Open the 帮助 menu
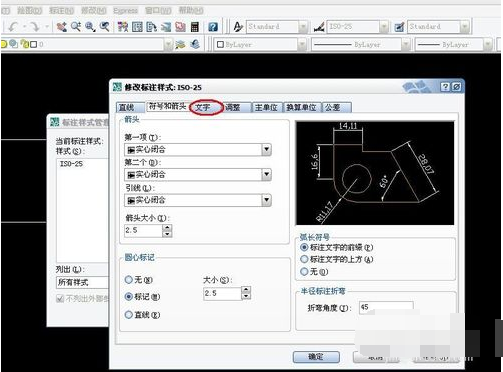This screenshot has height=372, width=503. point(191,11)
